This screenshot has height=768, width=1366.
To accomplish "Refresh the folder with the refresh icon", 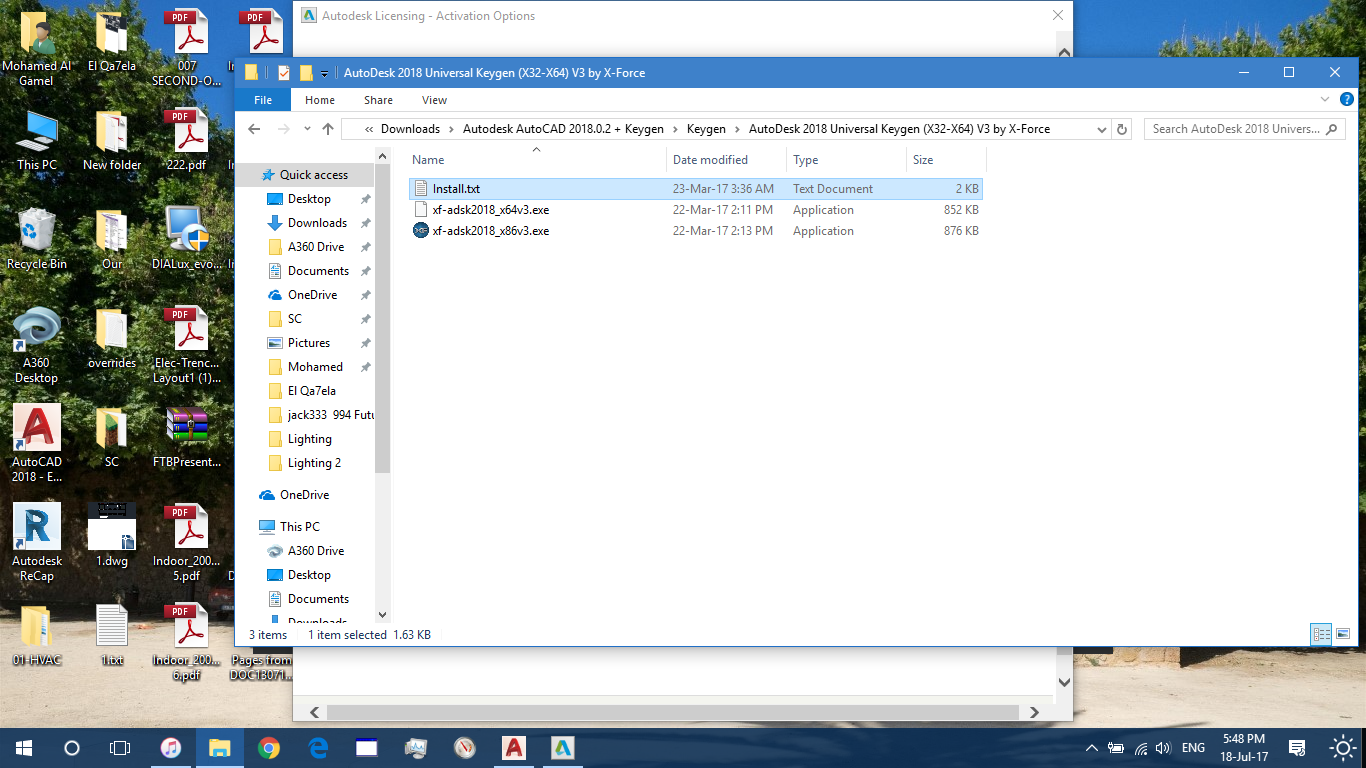I will (1122, 129).
